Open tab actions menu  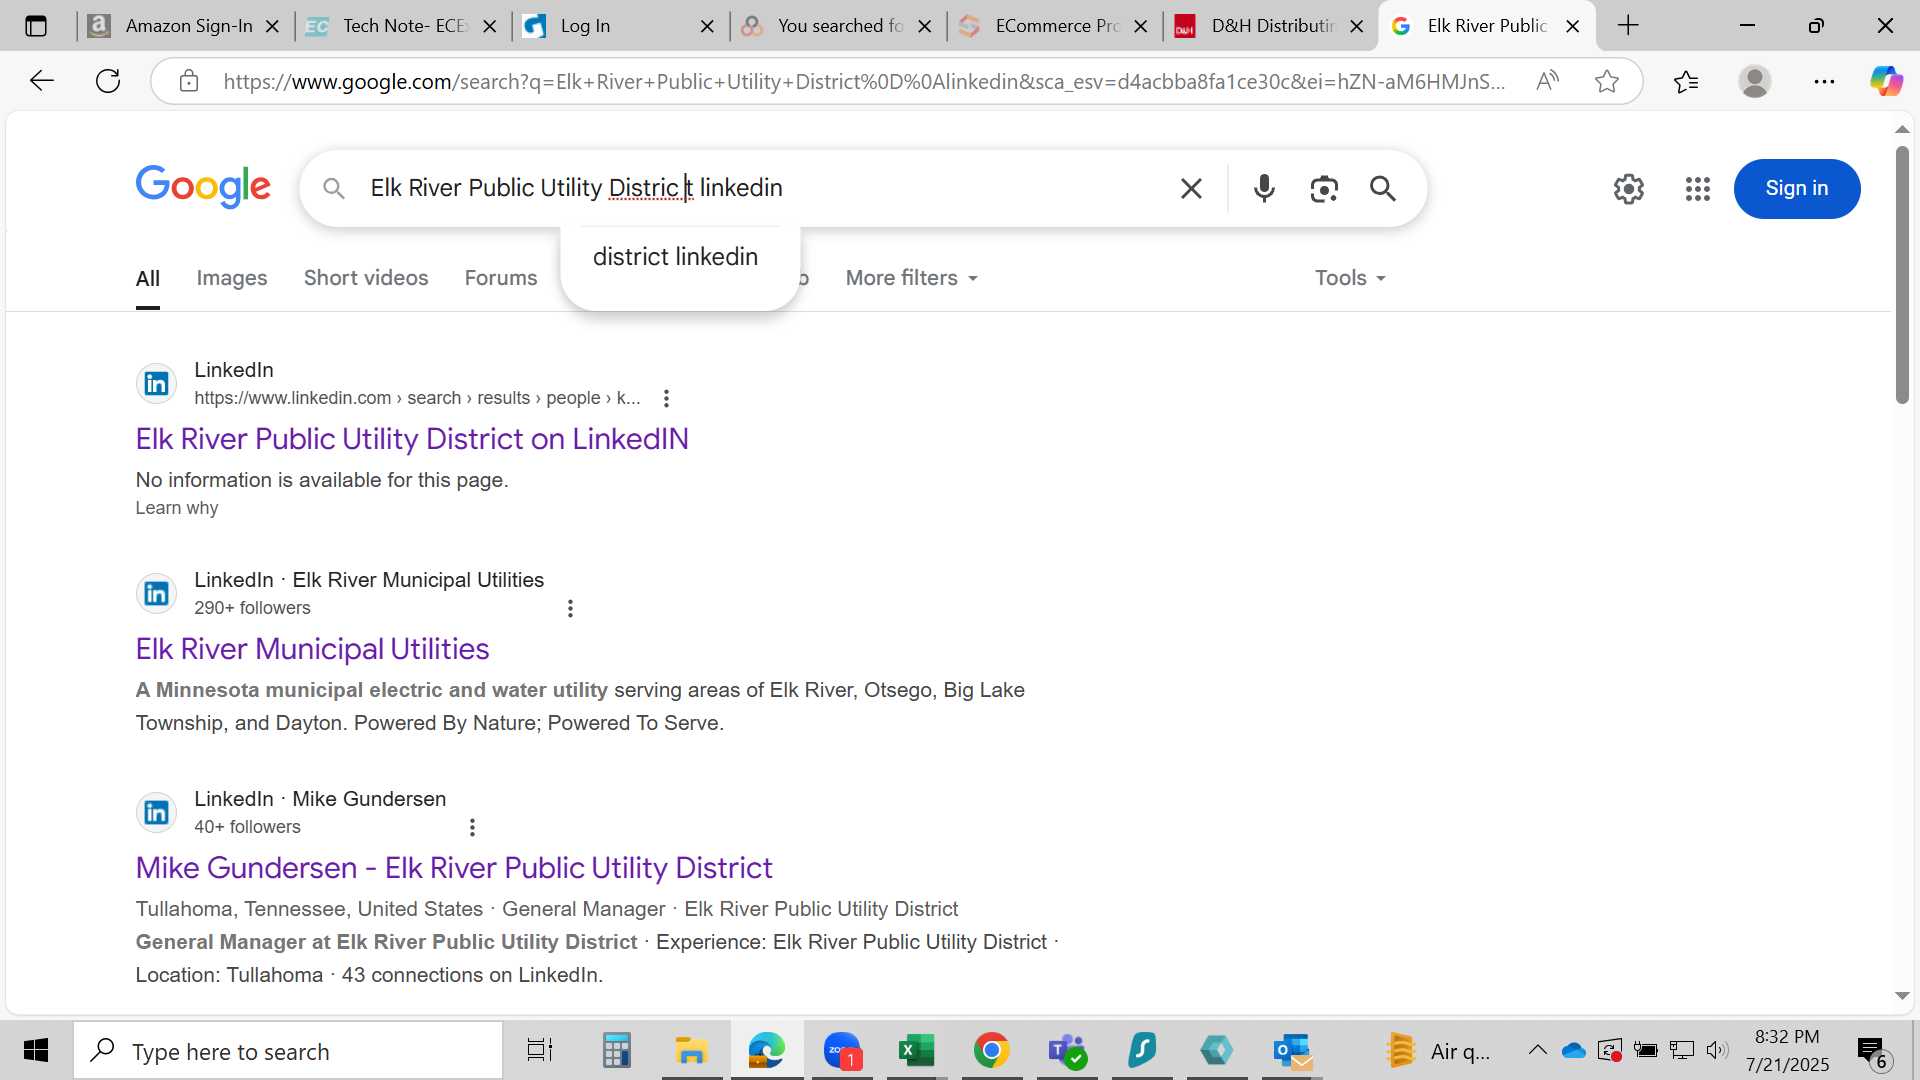tap(36, 26)
